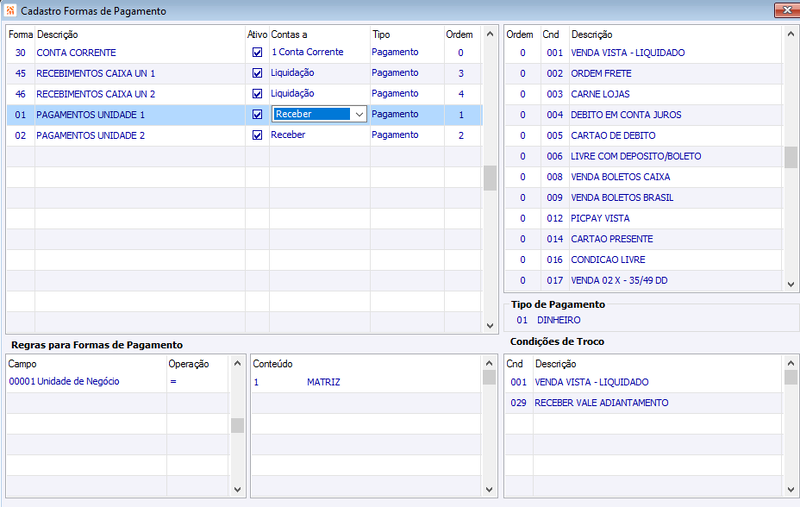Click up arrow of conditions list scrollbar
This screenshot has height=507, width=800.
pos(790,34)
